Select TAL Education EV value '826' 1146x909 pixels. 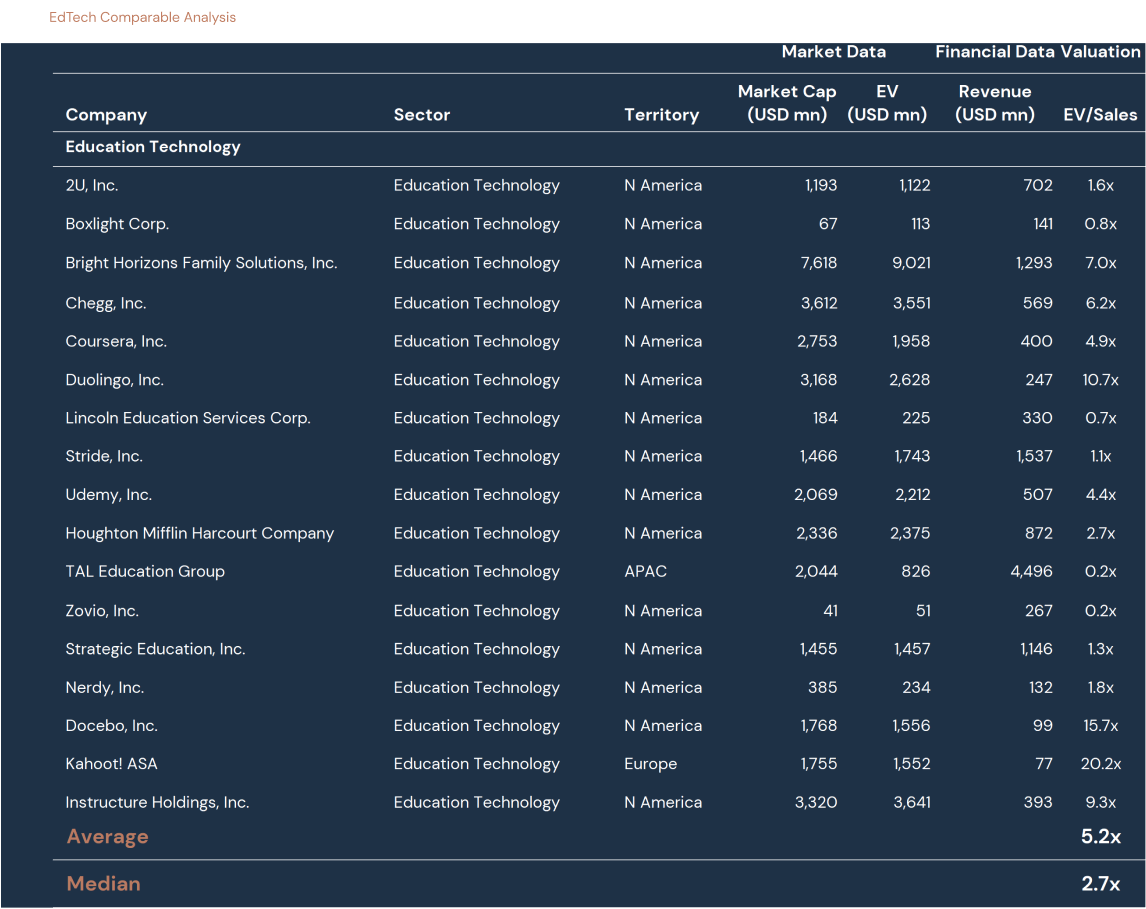point(916,571)
